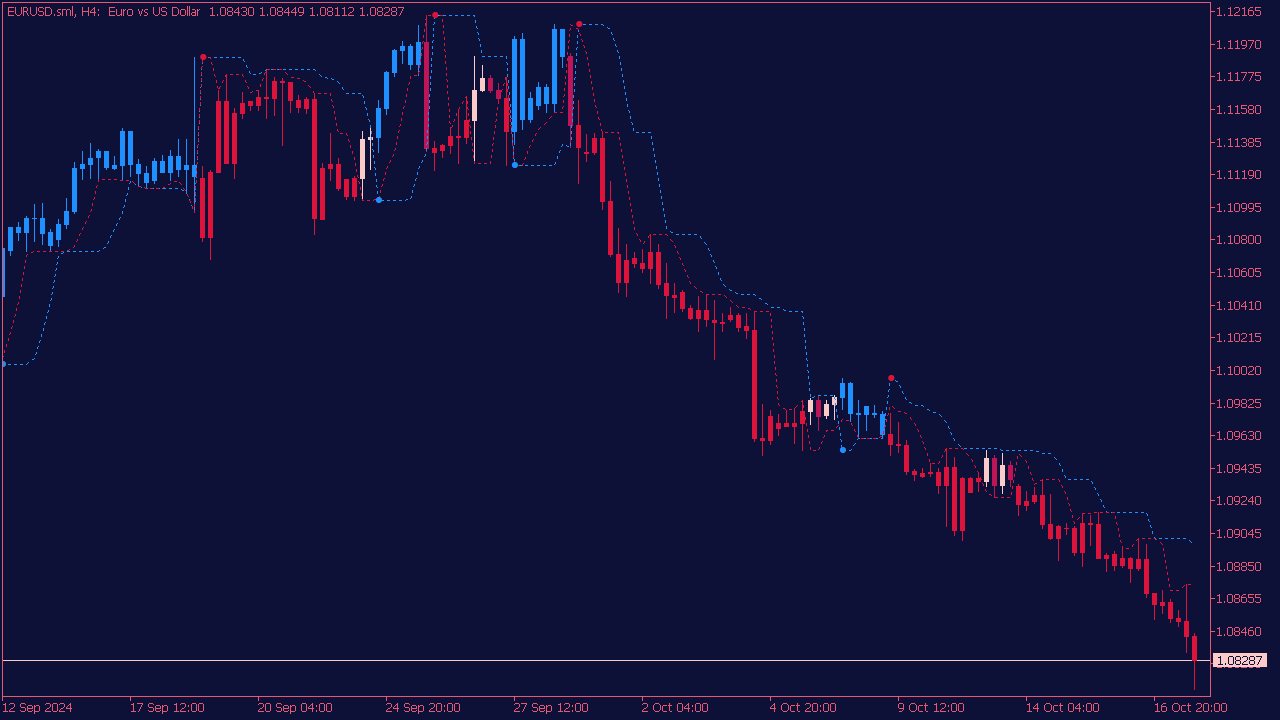Click the 14 Oct 04:00 time label
The image size is (1280, 720).
pos(1063,707)
